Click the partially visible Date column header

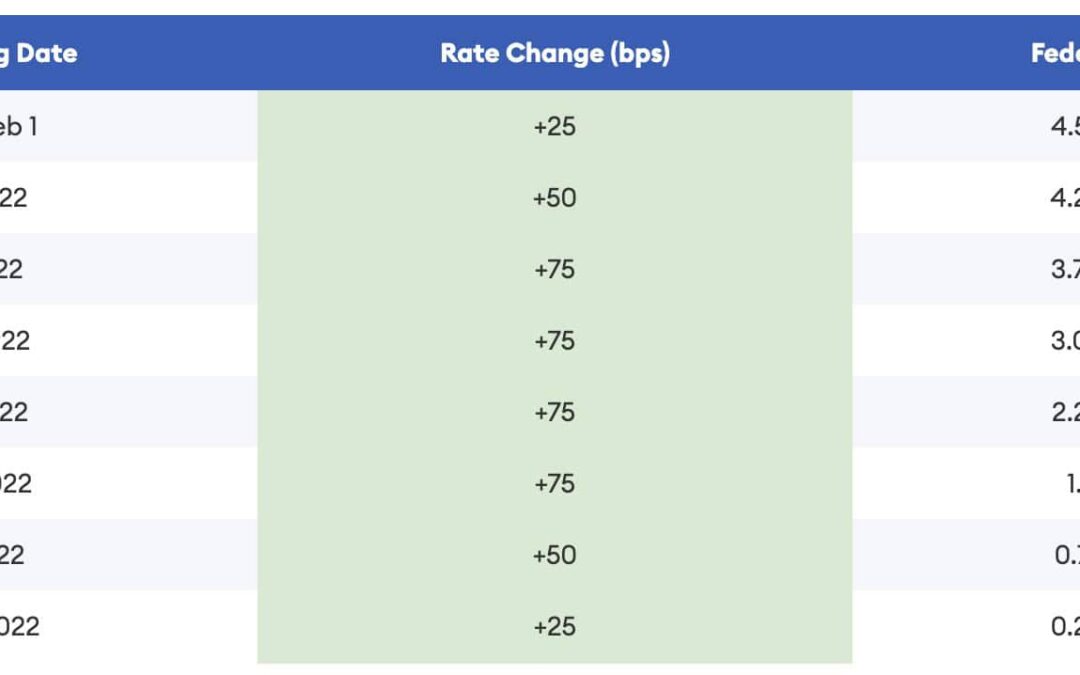coord(38,53)
